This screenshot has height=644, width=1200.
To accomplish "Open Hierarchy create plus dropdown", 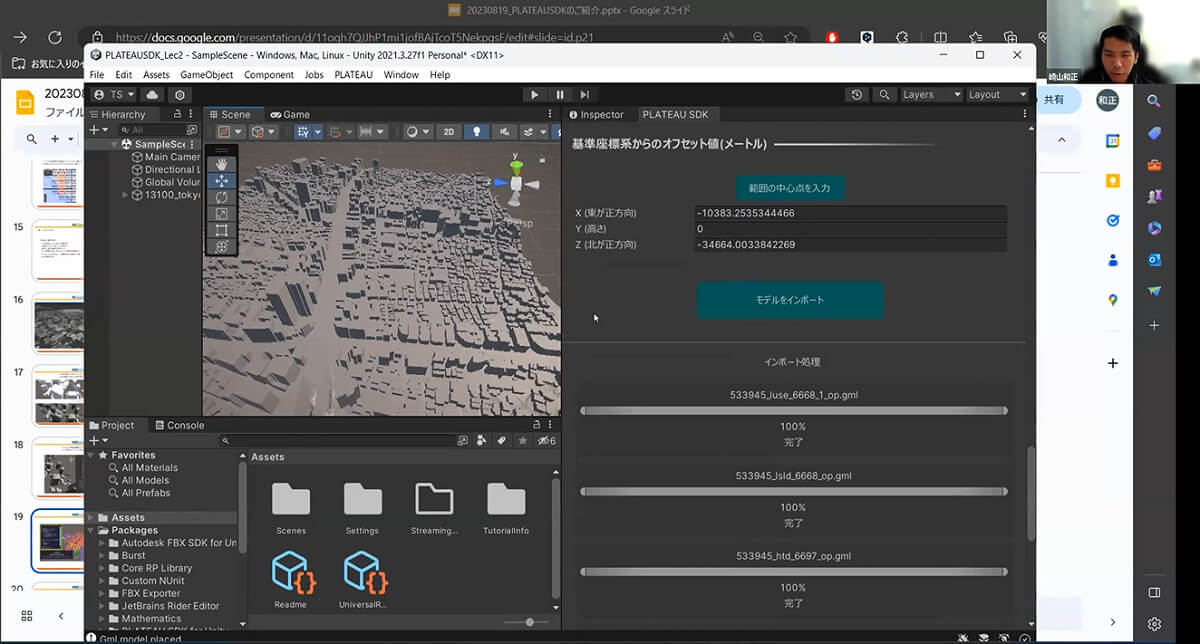I will pos(99,130).
